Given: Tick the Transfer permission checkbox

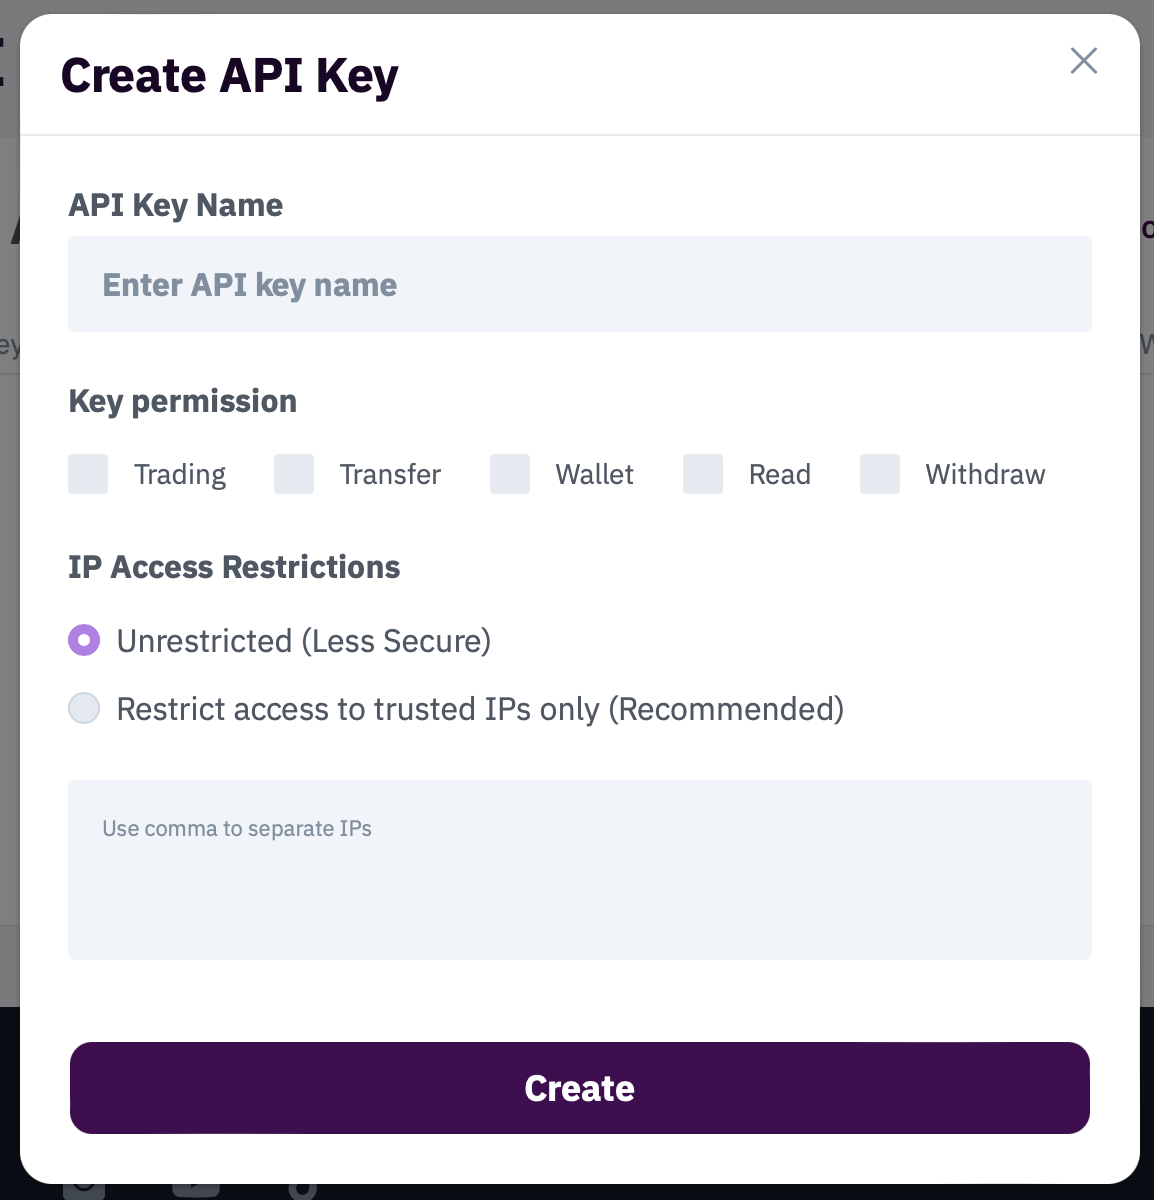Looking at the screenshot, I should [x=294, y=474].
